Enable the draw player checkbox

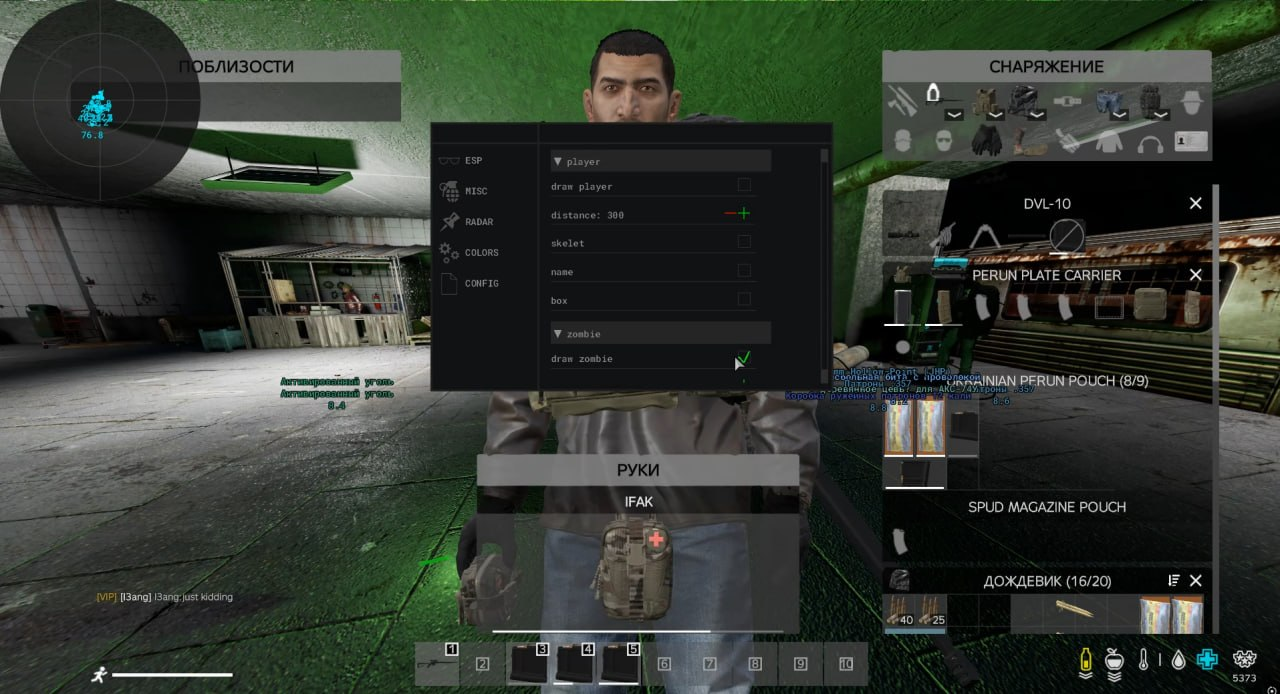click(x=744, y=185)
